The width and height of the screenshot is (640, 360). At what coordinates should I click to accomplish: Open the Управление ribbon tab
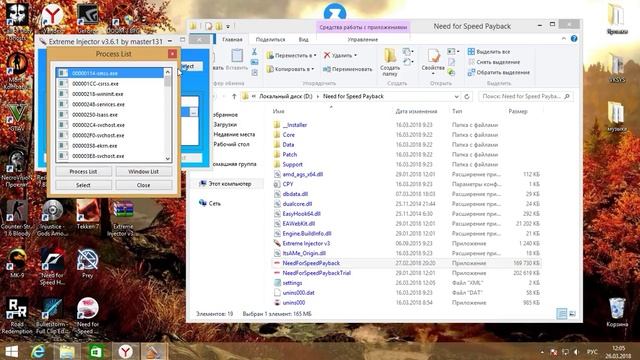[x=362, y=39]
